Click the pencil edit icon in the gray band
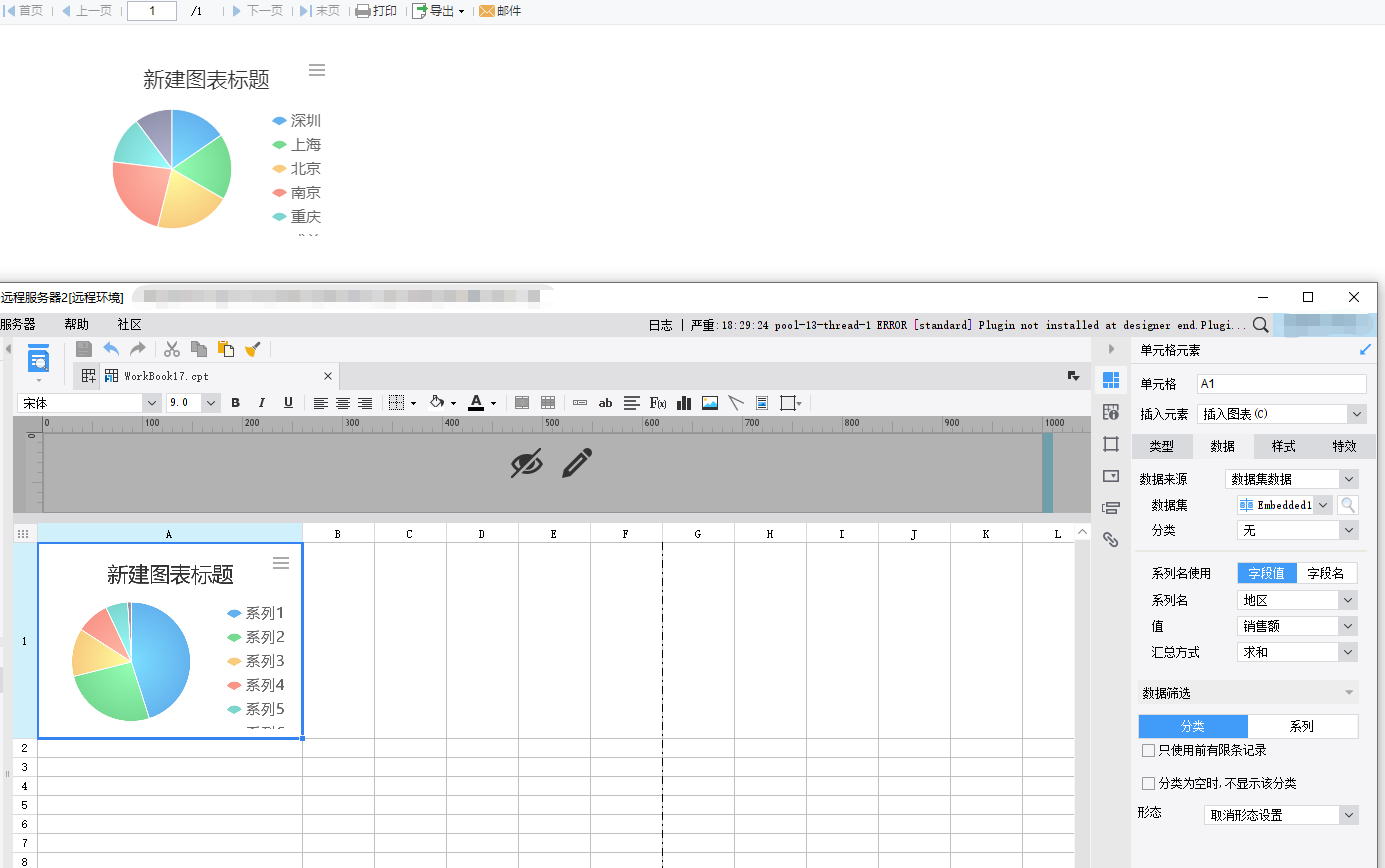 (x=577, y=463)
